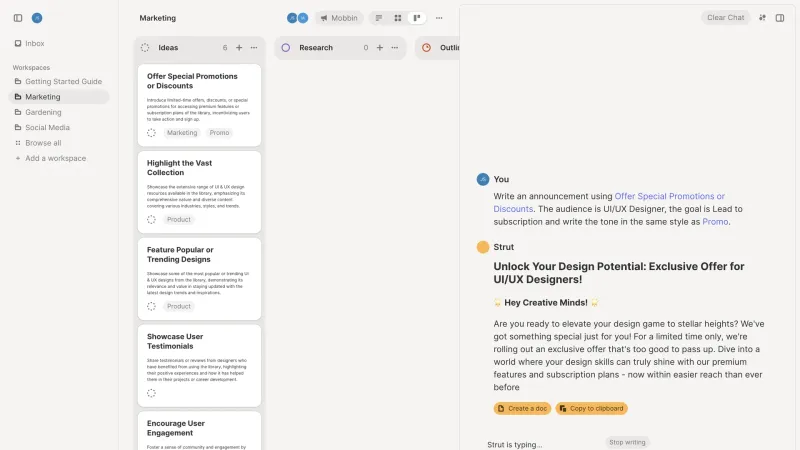This screenshot has height=450, width=800.
Task: Toggle status circle on Feature Popular Designs card
Action: tap(151, 306)
